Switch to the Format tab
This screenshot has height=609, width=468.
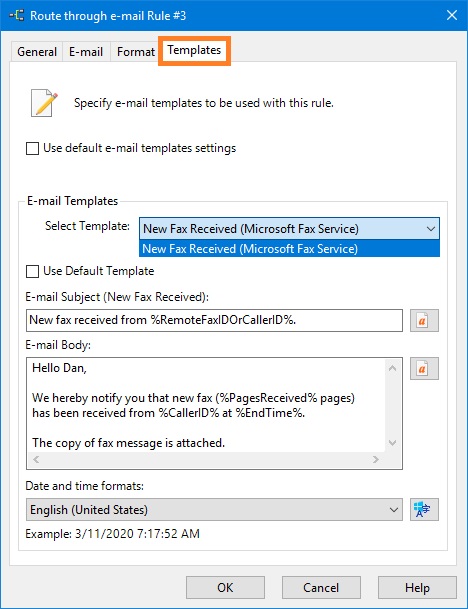[x=136, y=52]
